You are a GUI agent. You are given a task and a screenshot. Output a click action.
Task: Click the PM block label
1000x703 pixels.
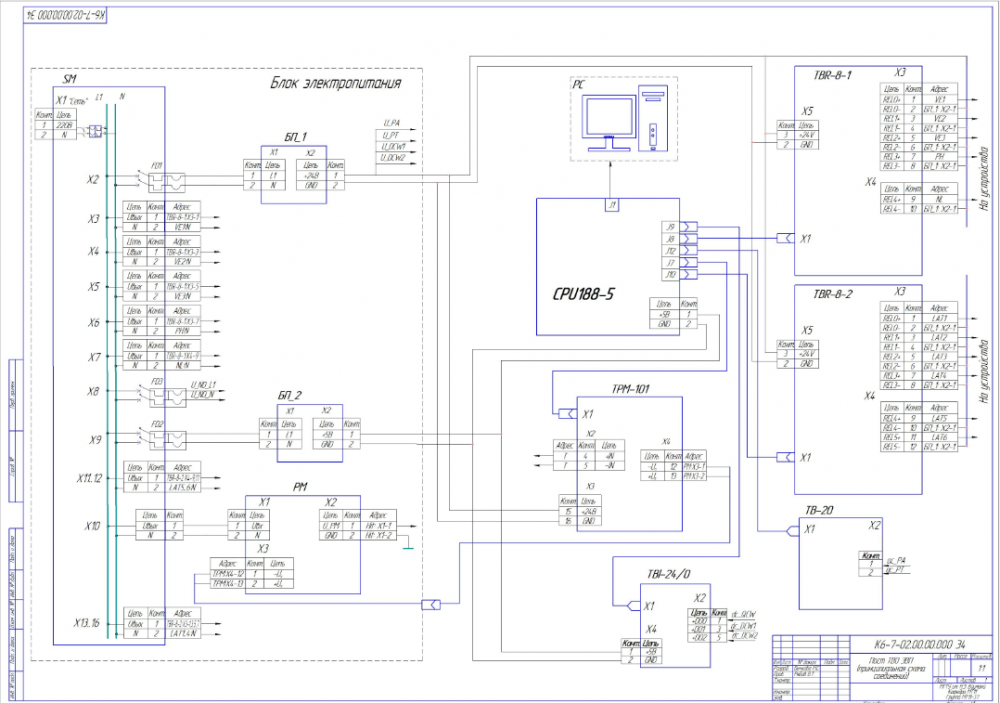tap(300, 487)
